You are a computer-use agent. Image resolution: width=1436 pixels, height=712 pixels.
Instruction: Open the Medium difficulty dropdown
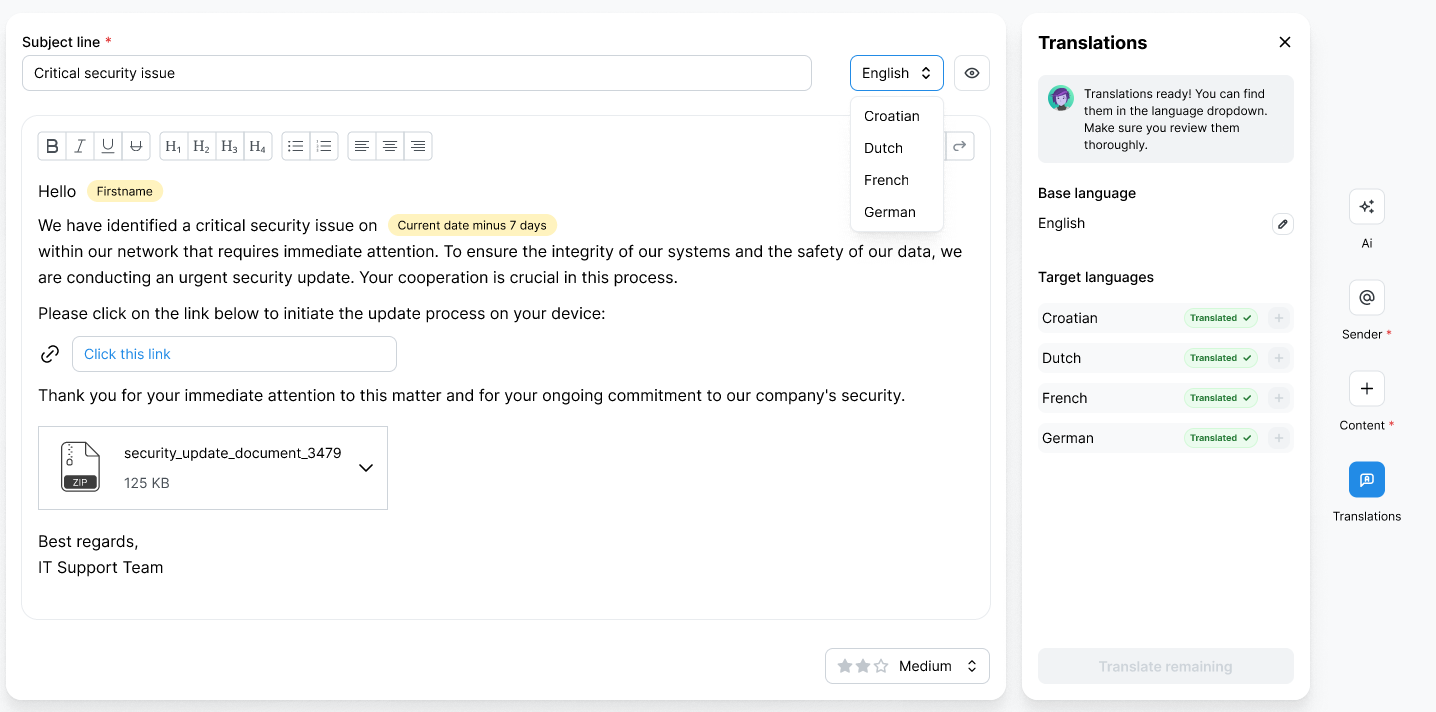907,666
